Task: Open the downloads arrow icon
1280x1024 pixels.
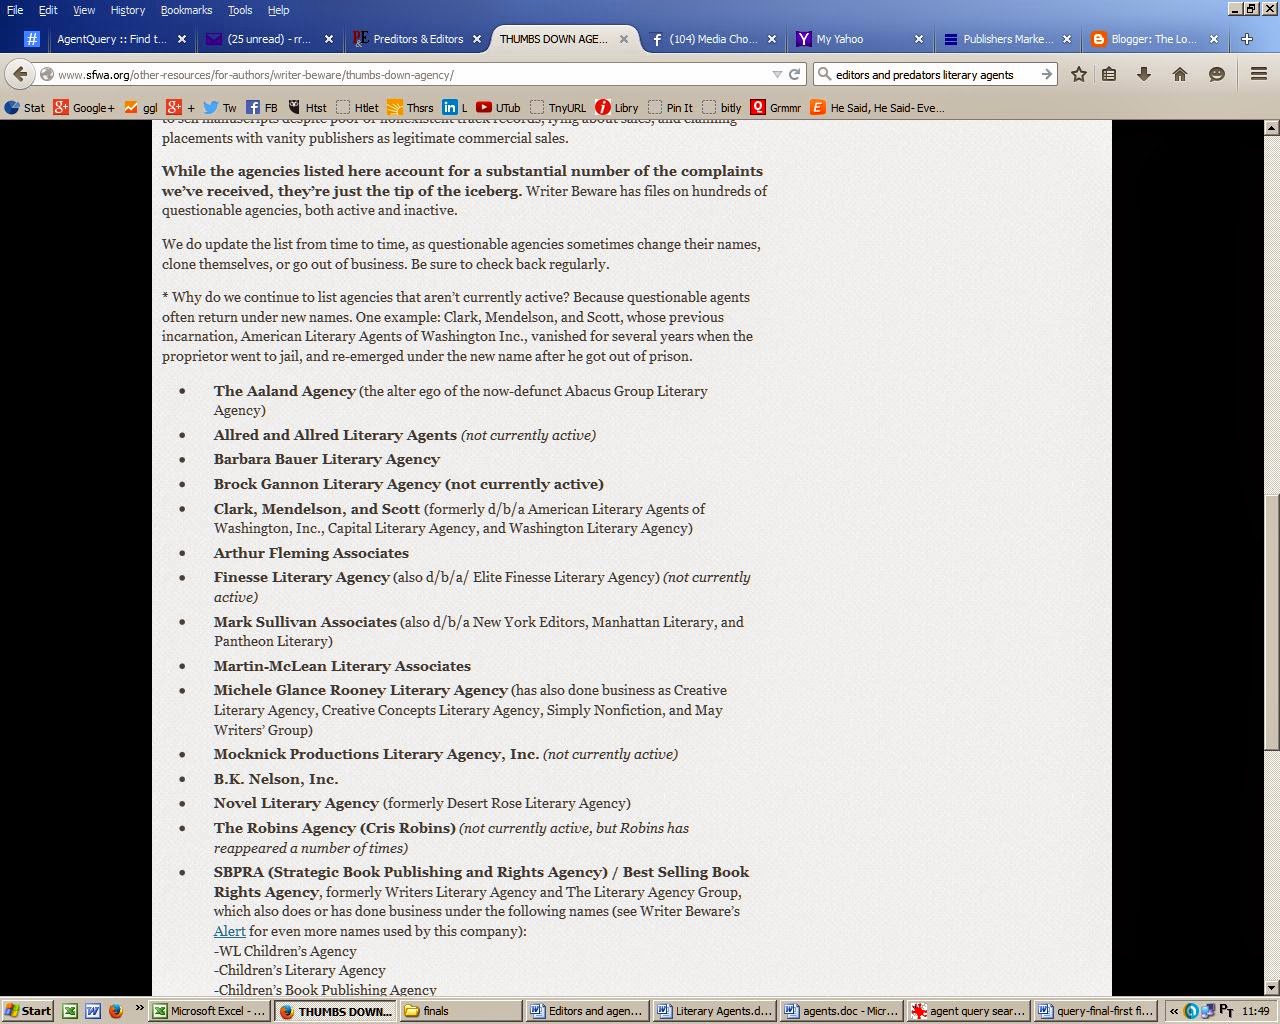Action: pyautogui.click(x=1144, y=74)
